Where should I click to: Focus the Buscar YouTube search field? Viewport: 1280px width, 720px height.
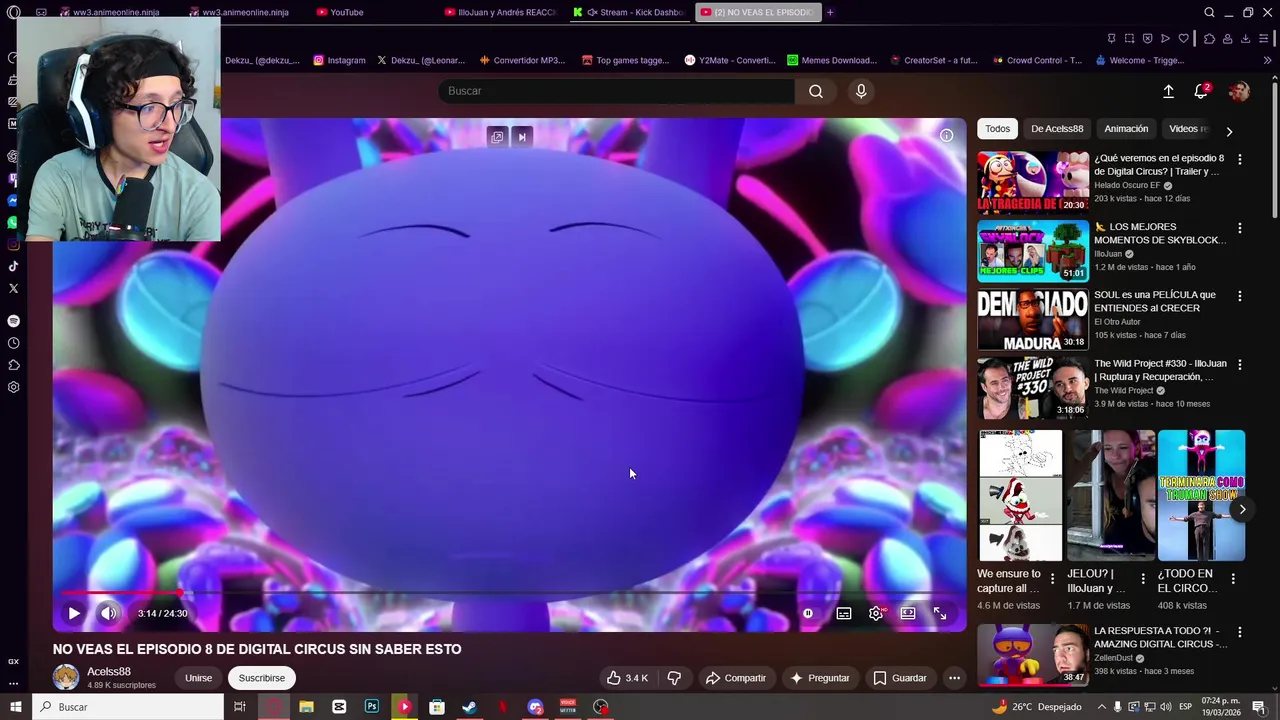click(616, 91)
